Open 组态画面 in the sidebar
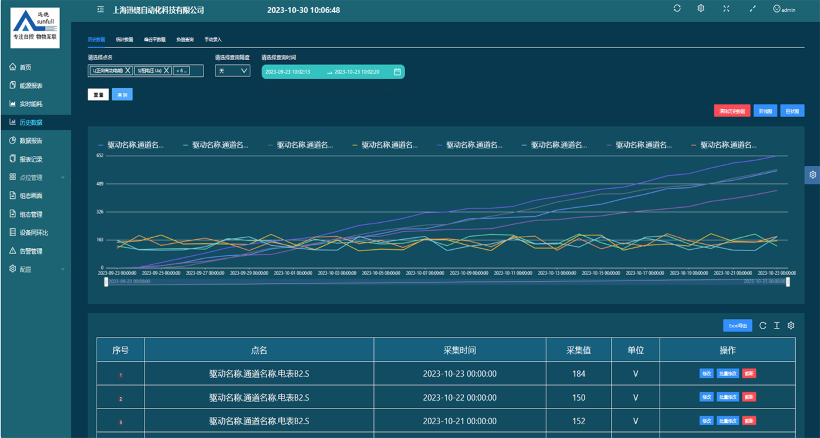The width and height of the screenshot is (820, 438). [x=35, y=195]
